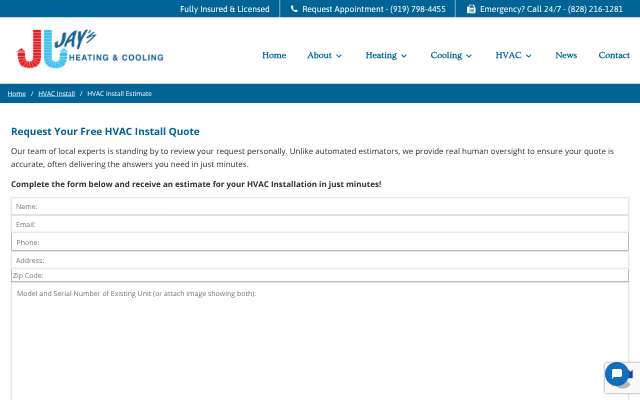Open the Heating nav item
Viewport: 640px width, 400px height.
click(381, 55)
